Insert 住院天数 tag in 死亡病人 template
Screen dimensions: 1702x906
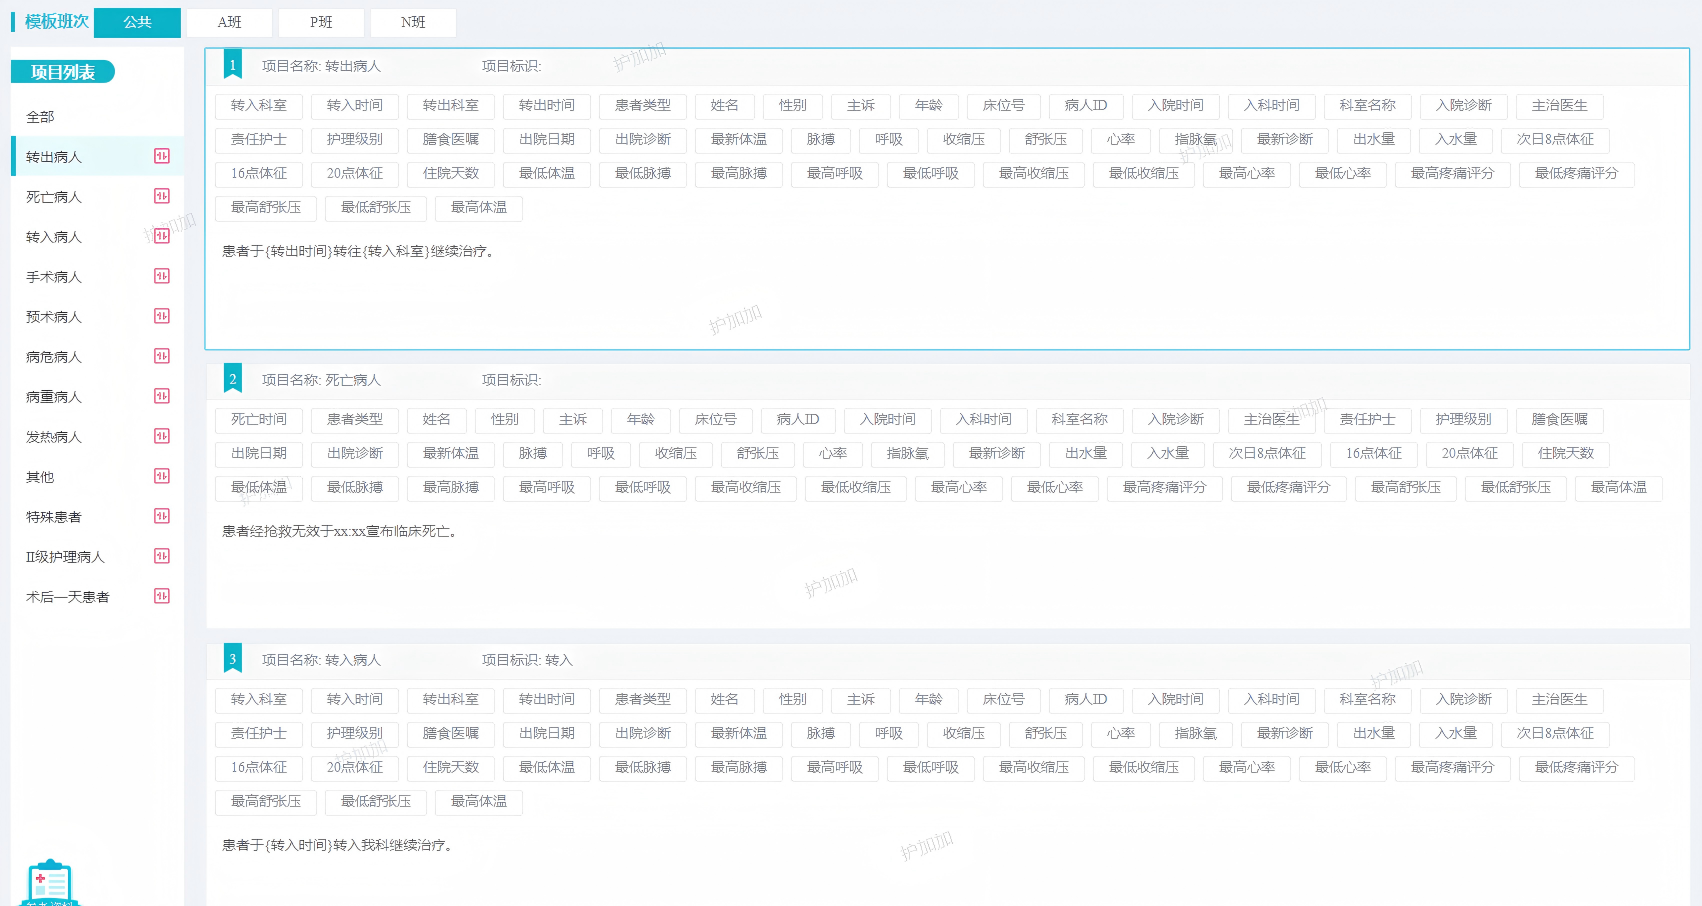click(x=1566, y=454)
